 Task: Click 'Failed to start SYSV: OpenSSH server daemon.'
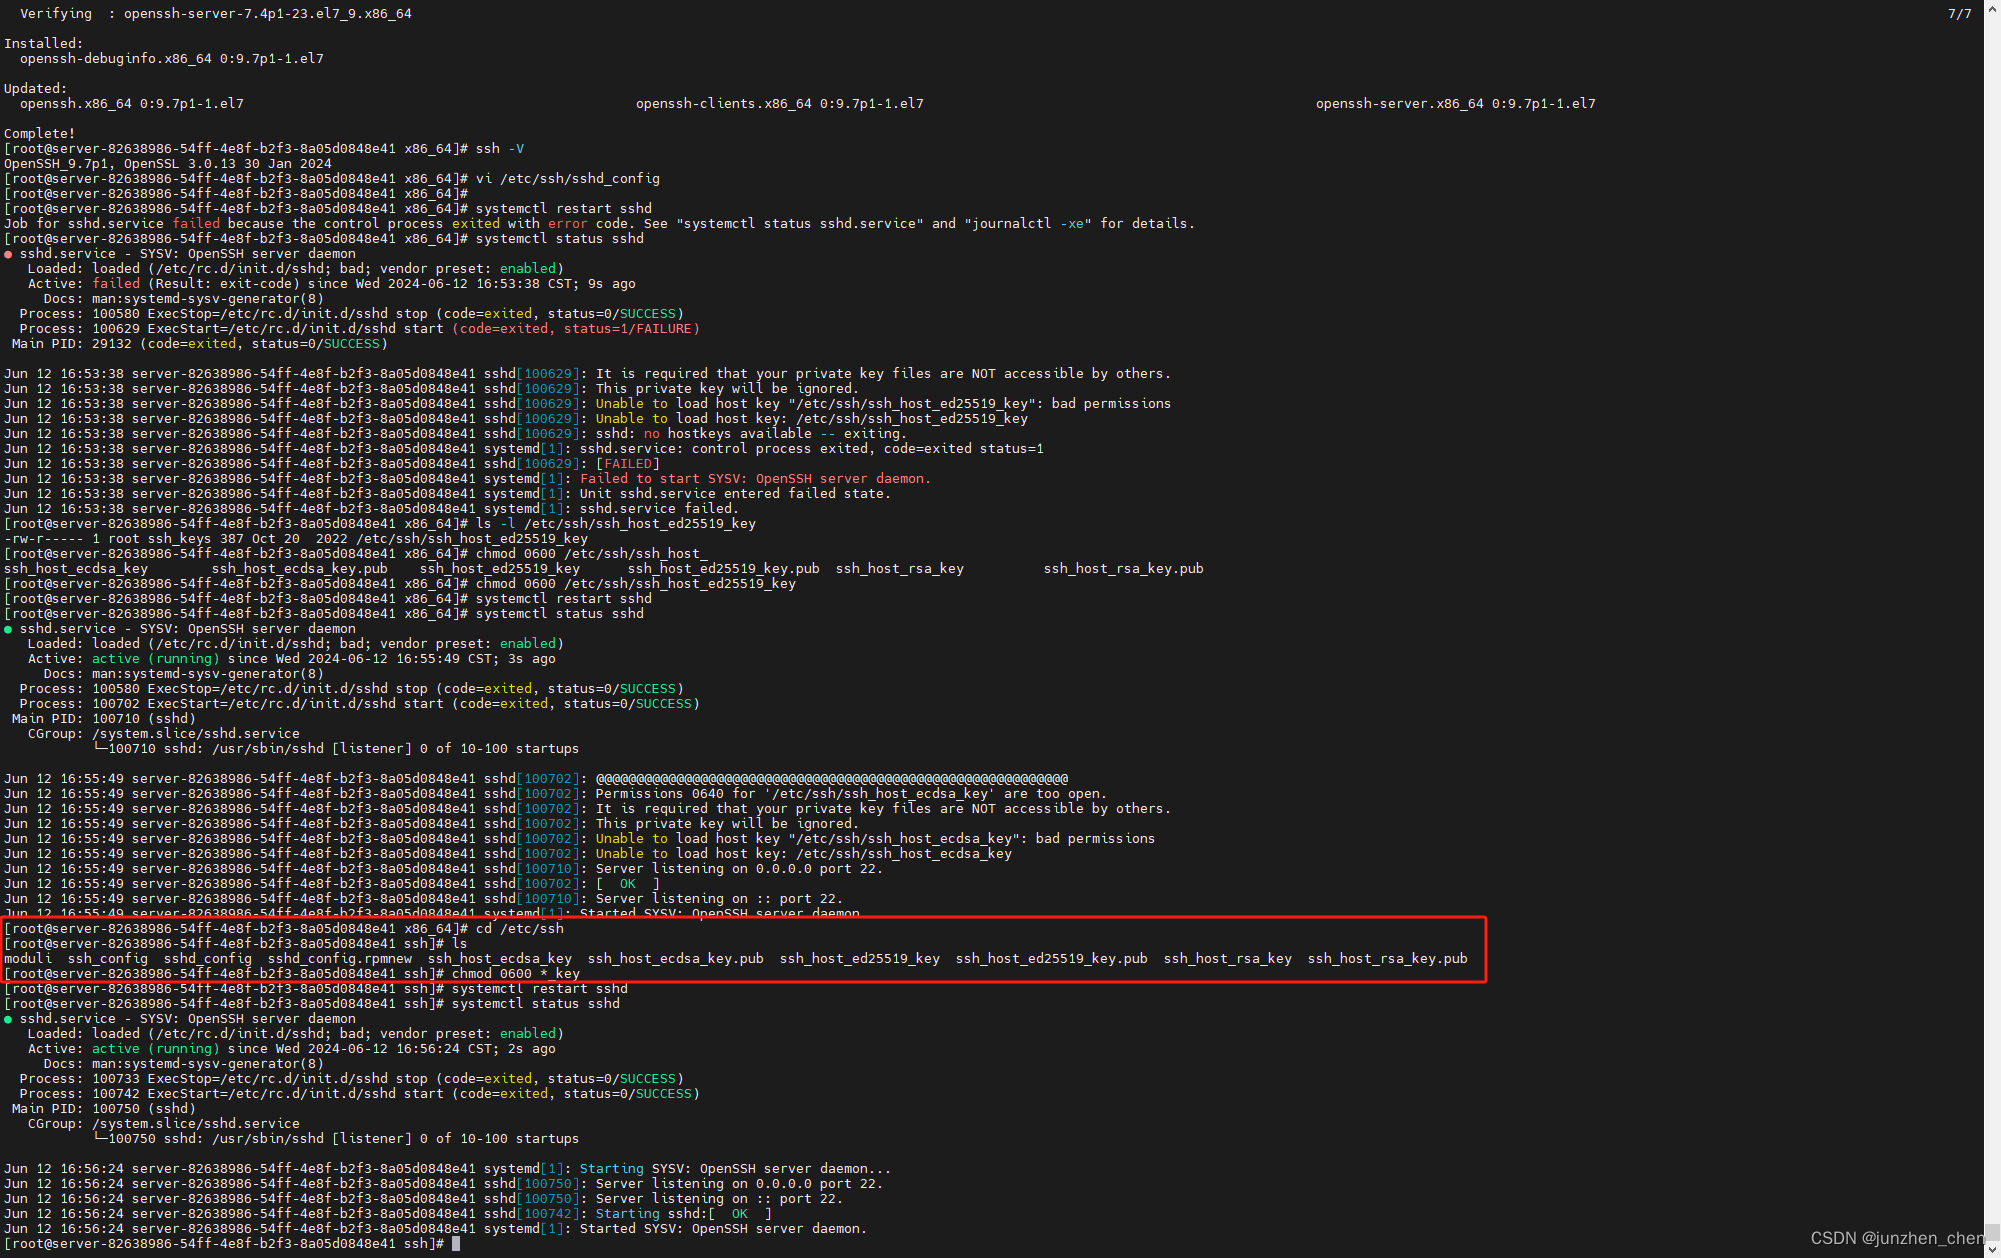tap(755, 478)
